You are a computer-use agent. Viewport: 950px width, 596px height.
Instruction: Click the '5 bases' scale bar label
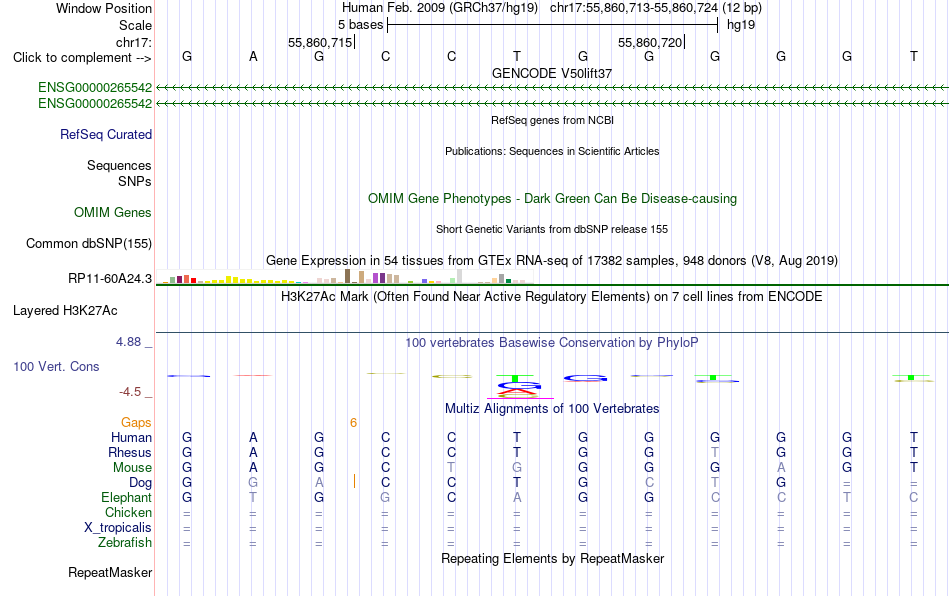[x=360, y=25]
